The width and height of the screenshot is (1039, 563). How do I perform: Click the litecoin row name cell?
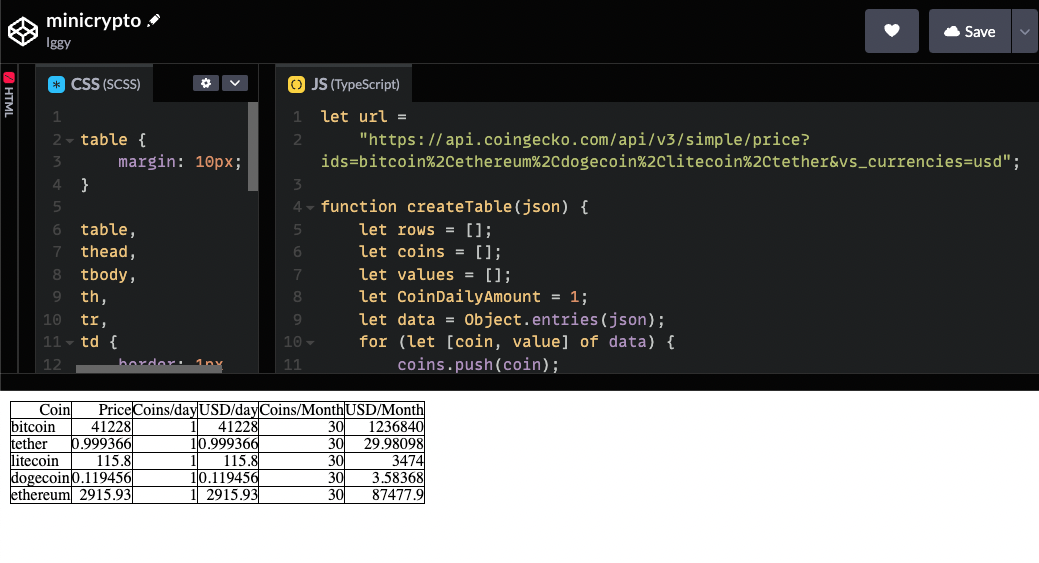point(41,461)
